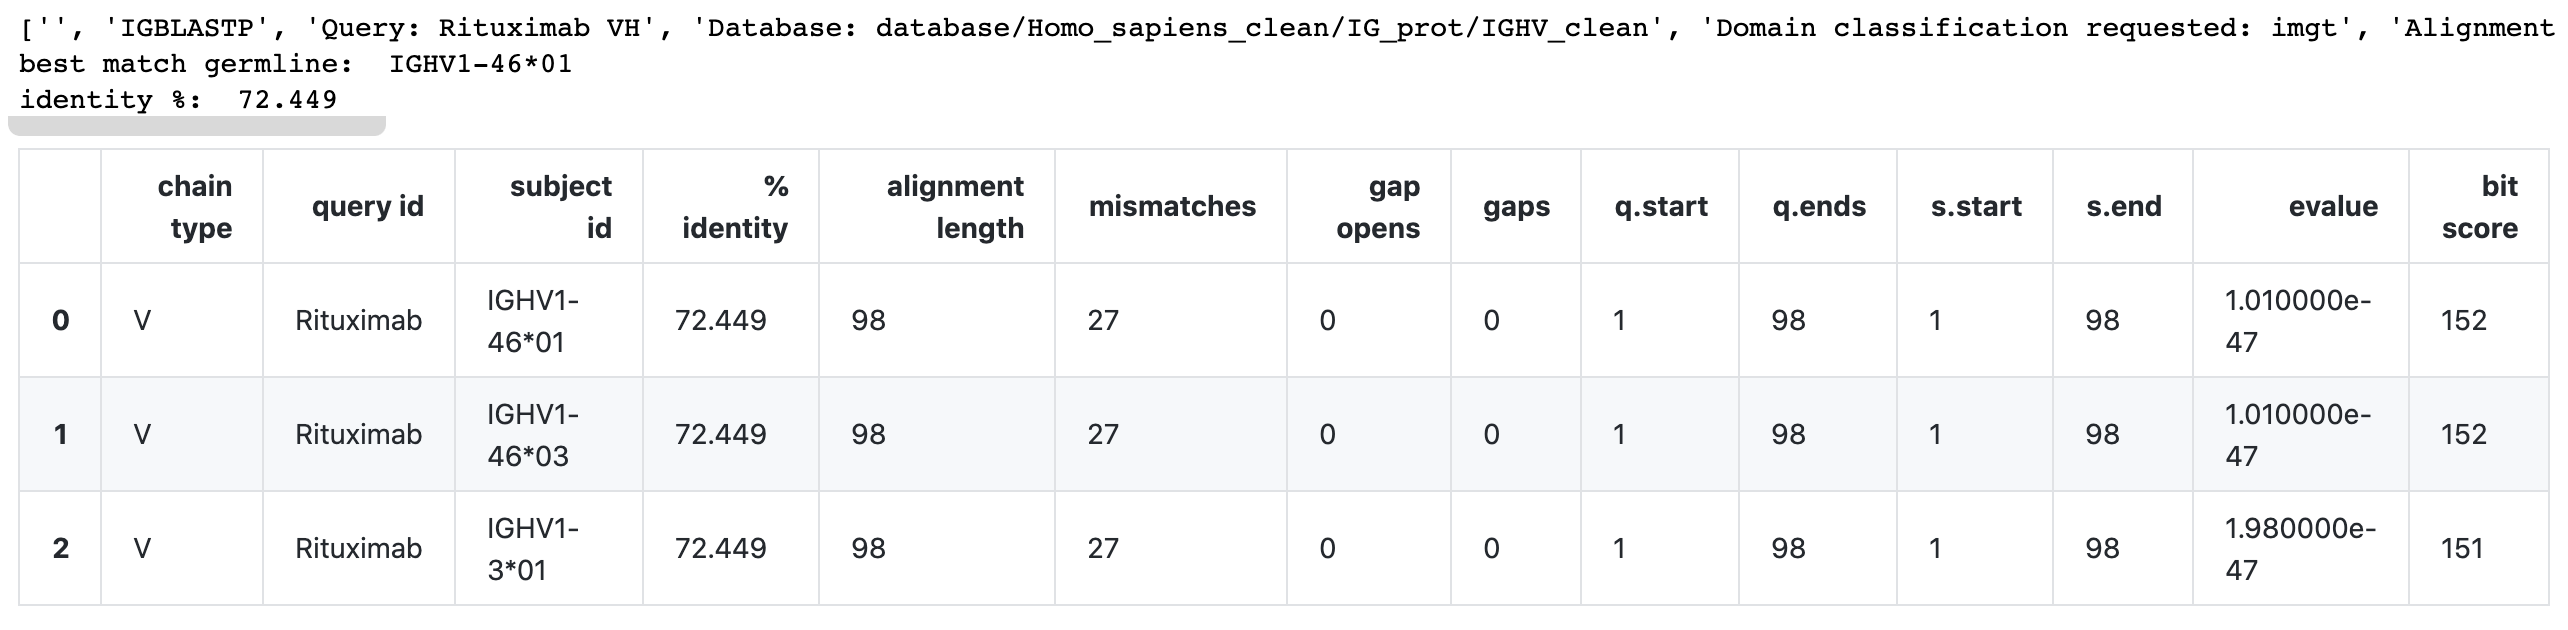Click the bit score 151 cell
Viewport: 2568px width, 630px height.
2461,549
